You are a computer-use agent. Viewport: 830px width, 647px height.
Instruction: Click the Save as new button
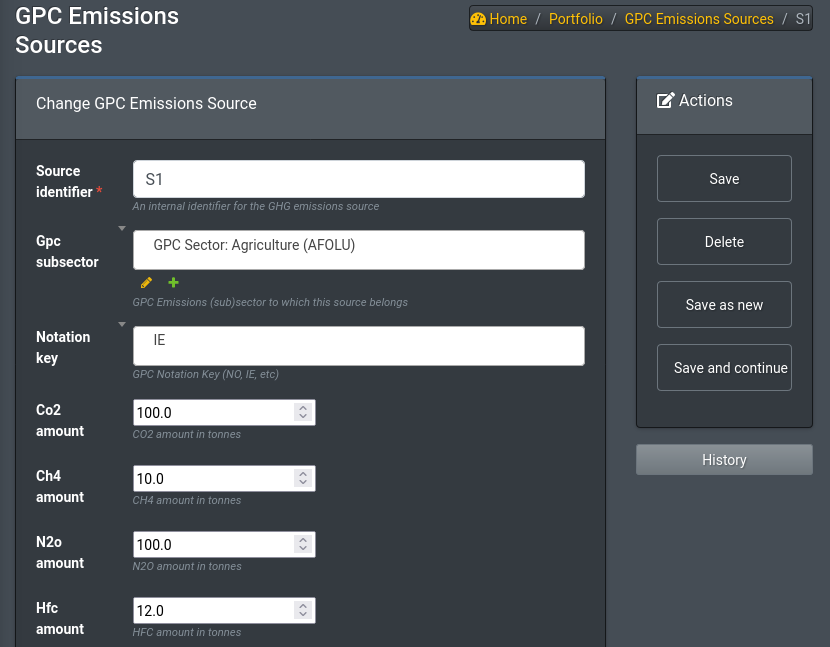pos(724,304)
